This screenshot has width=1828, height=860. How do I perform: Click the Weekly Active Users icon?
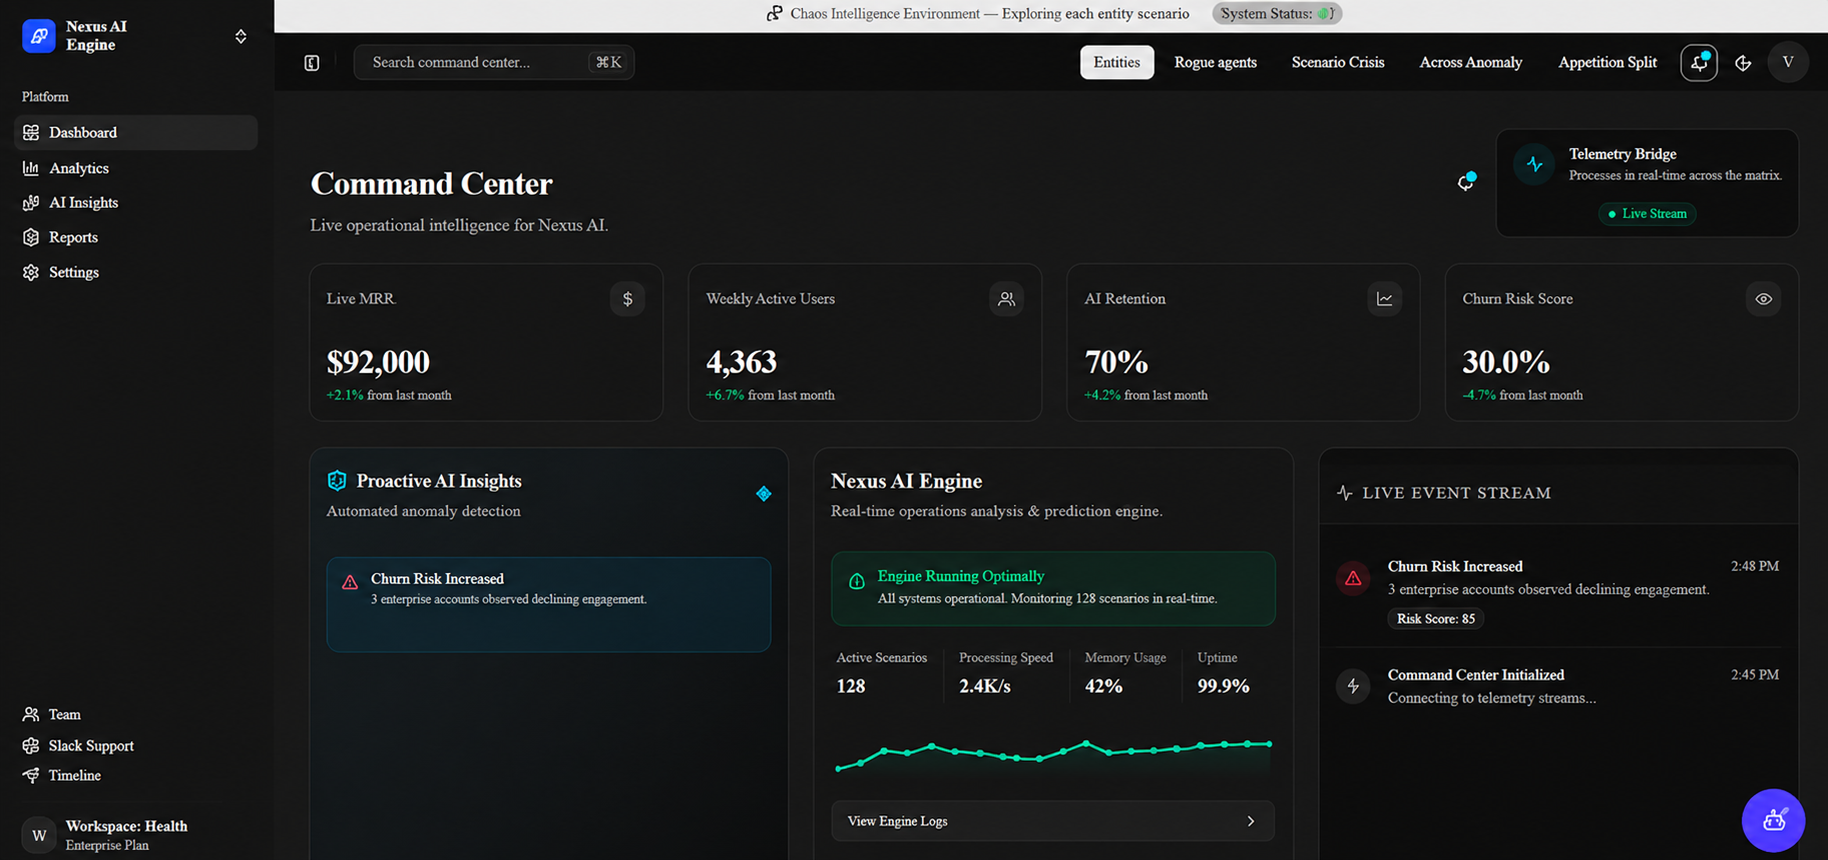pyautogui.click(x=1007, y=299)
